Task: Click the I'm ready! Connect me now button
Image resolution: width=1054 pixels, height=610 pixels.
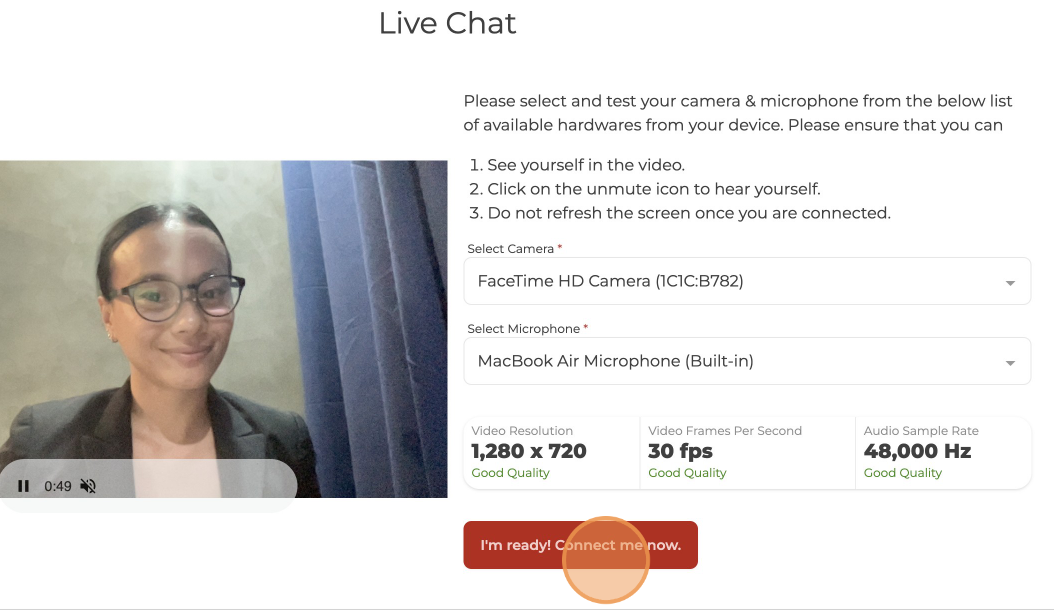Action: click(x=580, y=545)
